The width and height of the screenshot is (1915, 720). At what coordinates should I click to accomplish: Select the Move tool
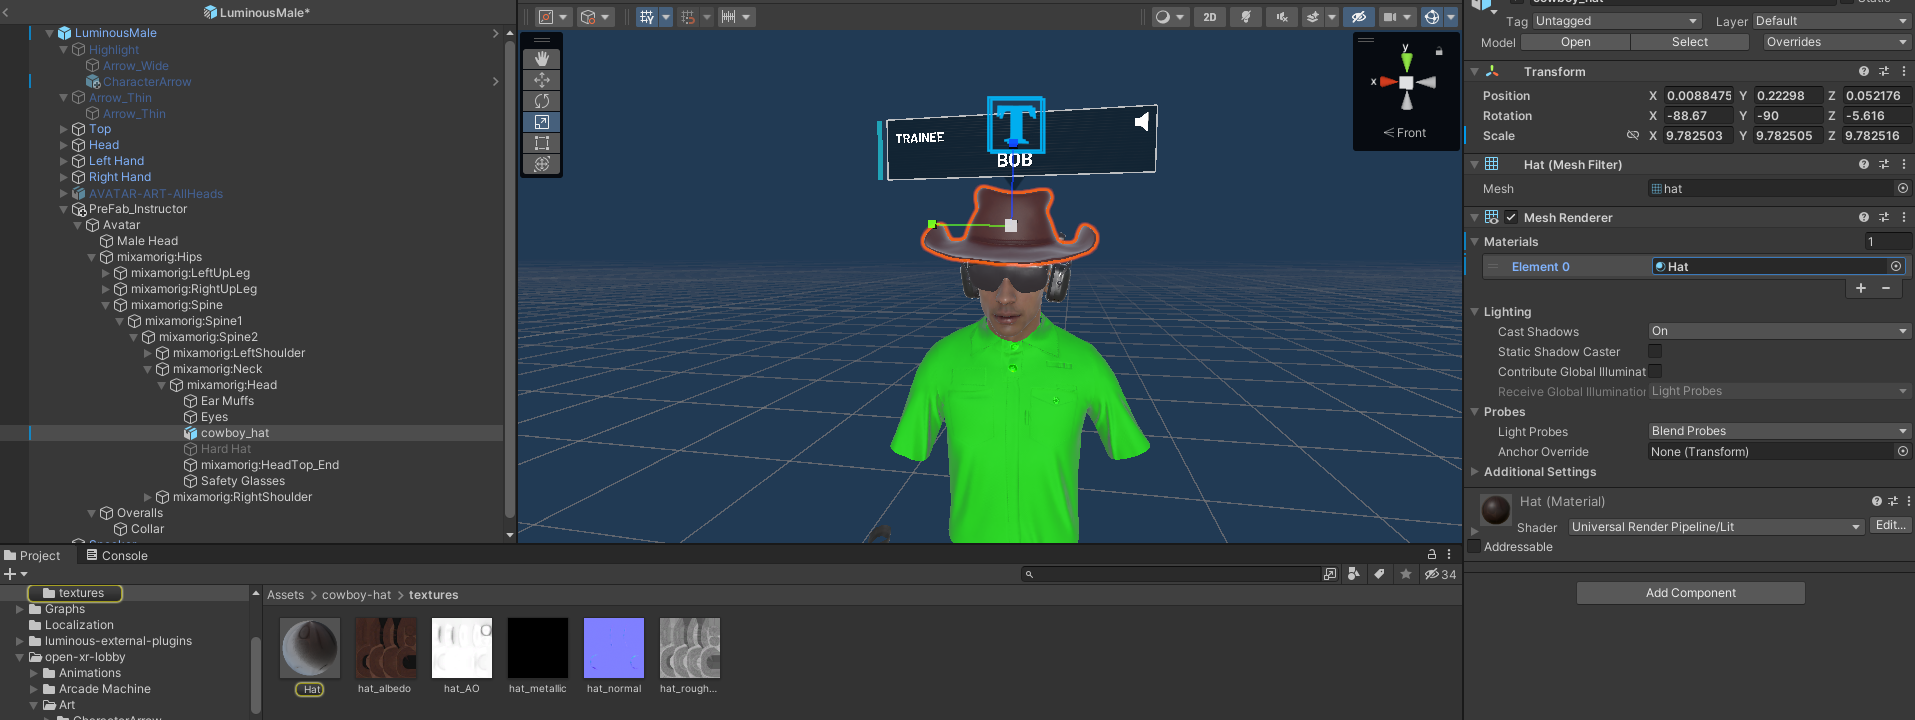tap(541, 80)
